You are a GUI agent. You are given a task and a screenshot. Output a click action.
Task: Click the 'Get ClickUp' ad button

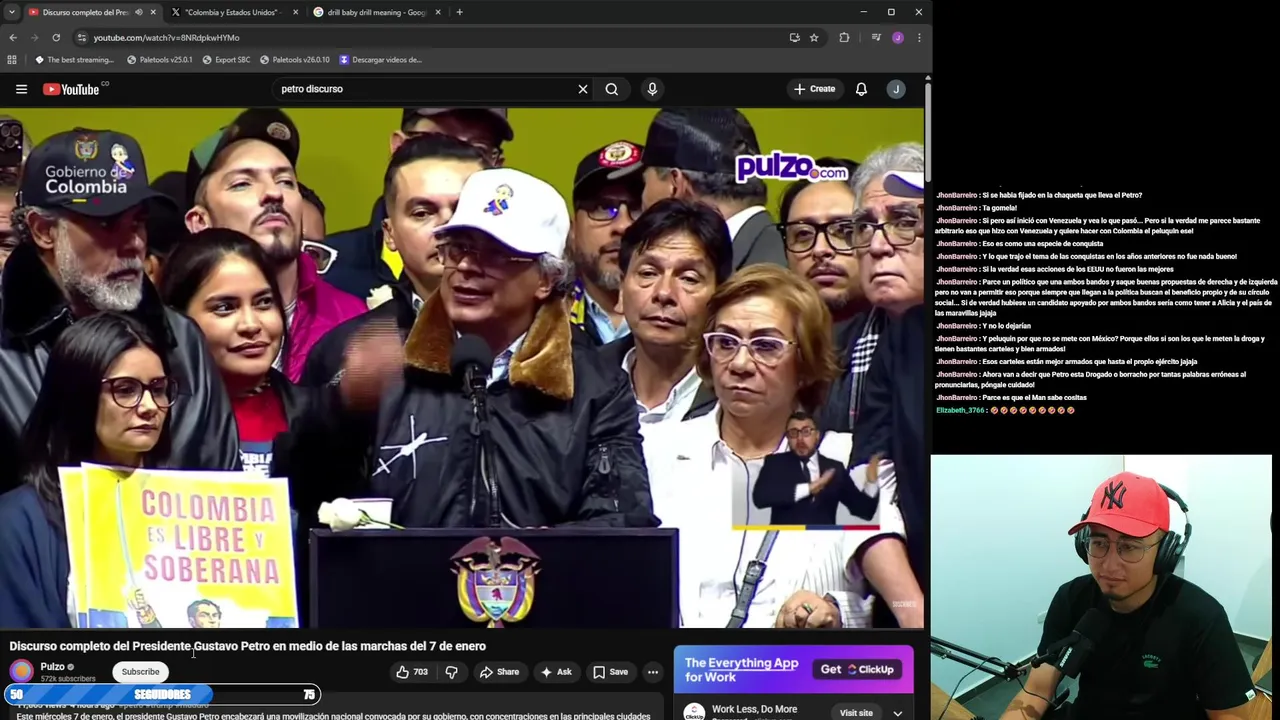point(857,670)
